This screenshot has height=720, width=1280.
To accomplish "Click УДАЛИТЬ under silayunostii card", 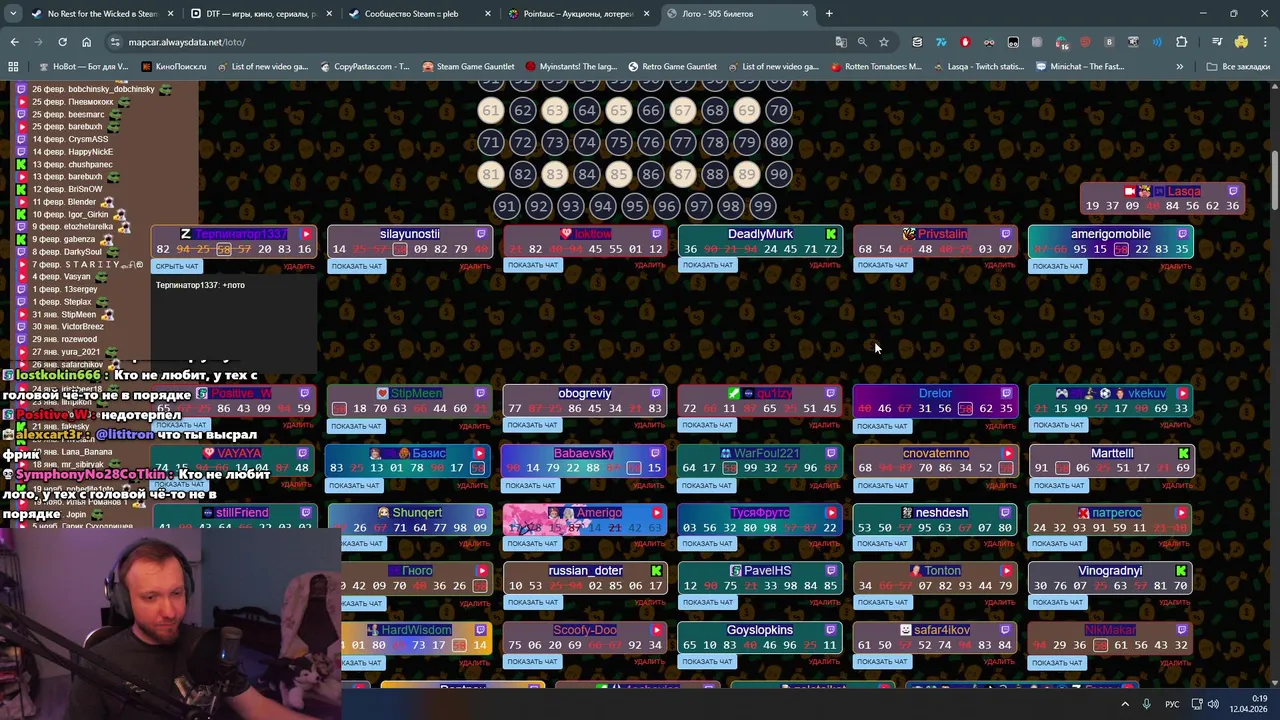I will coord(474,266).
